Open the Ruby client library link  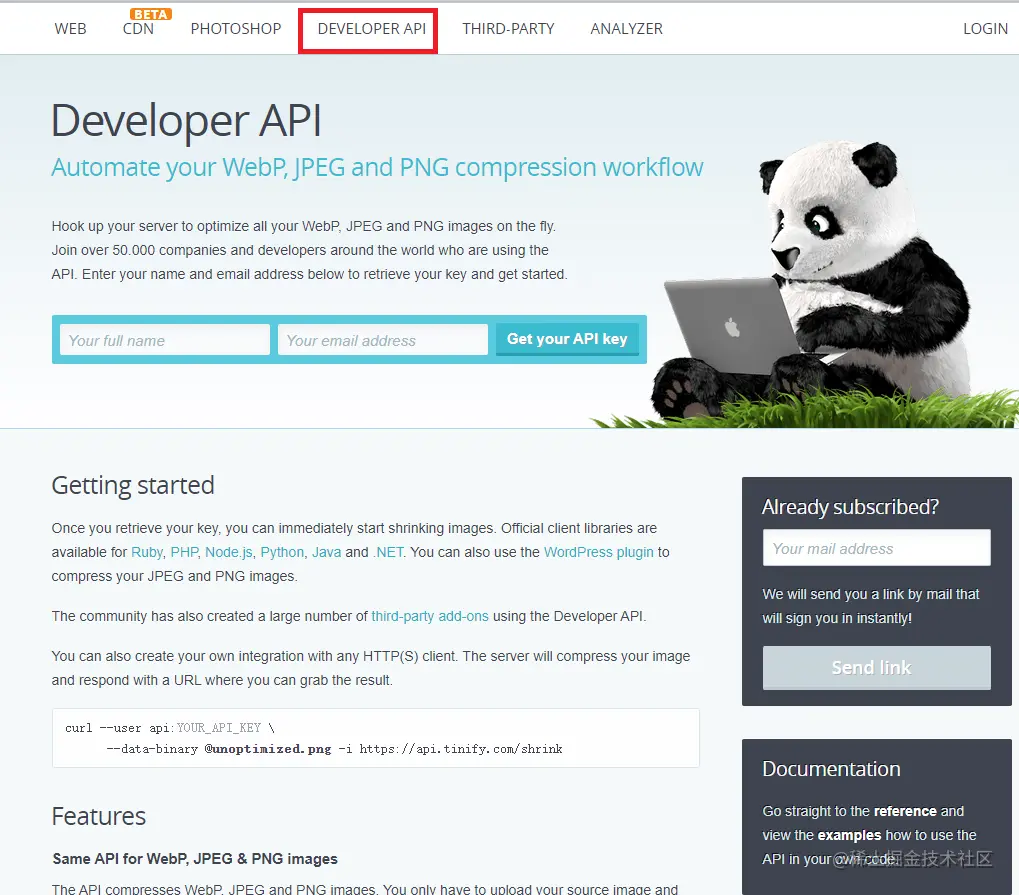click(x=147, y=552)
